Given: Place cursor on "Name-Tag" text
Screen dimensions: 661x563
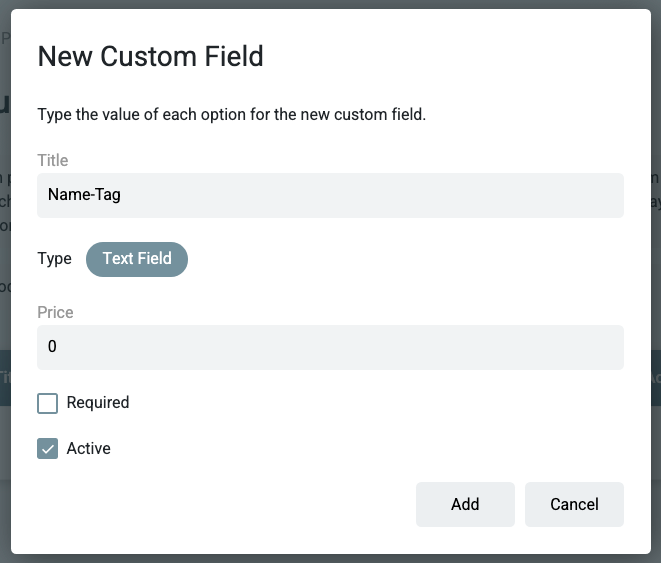Looking at the screenshot, I should pos(84,195).
